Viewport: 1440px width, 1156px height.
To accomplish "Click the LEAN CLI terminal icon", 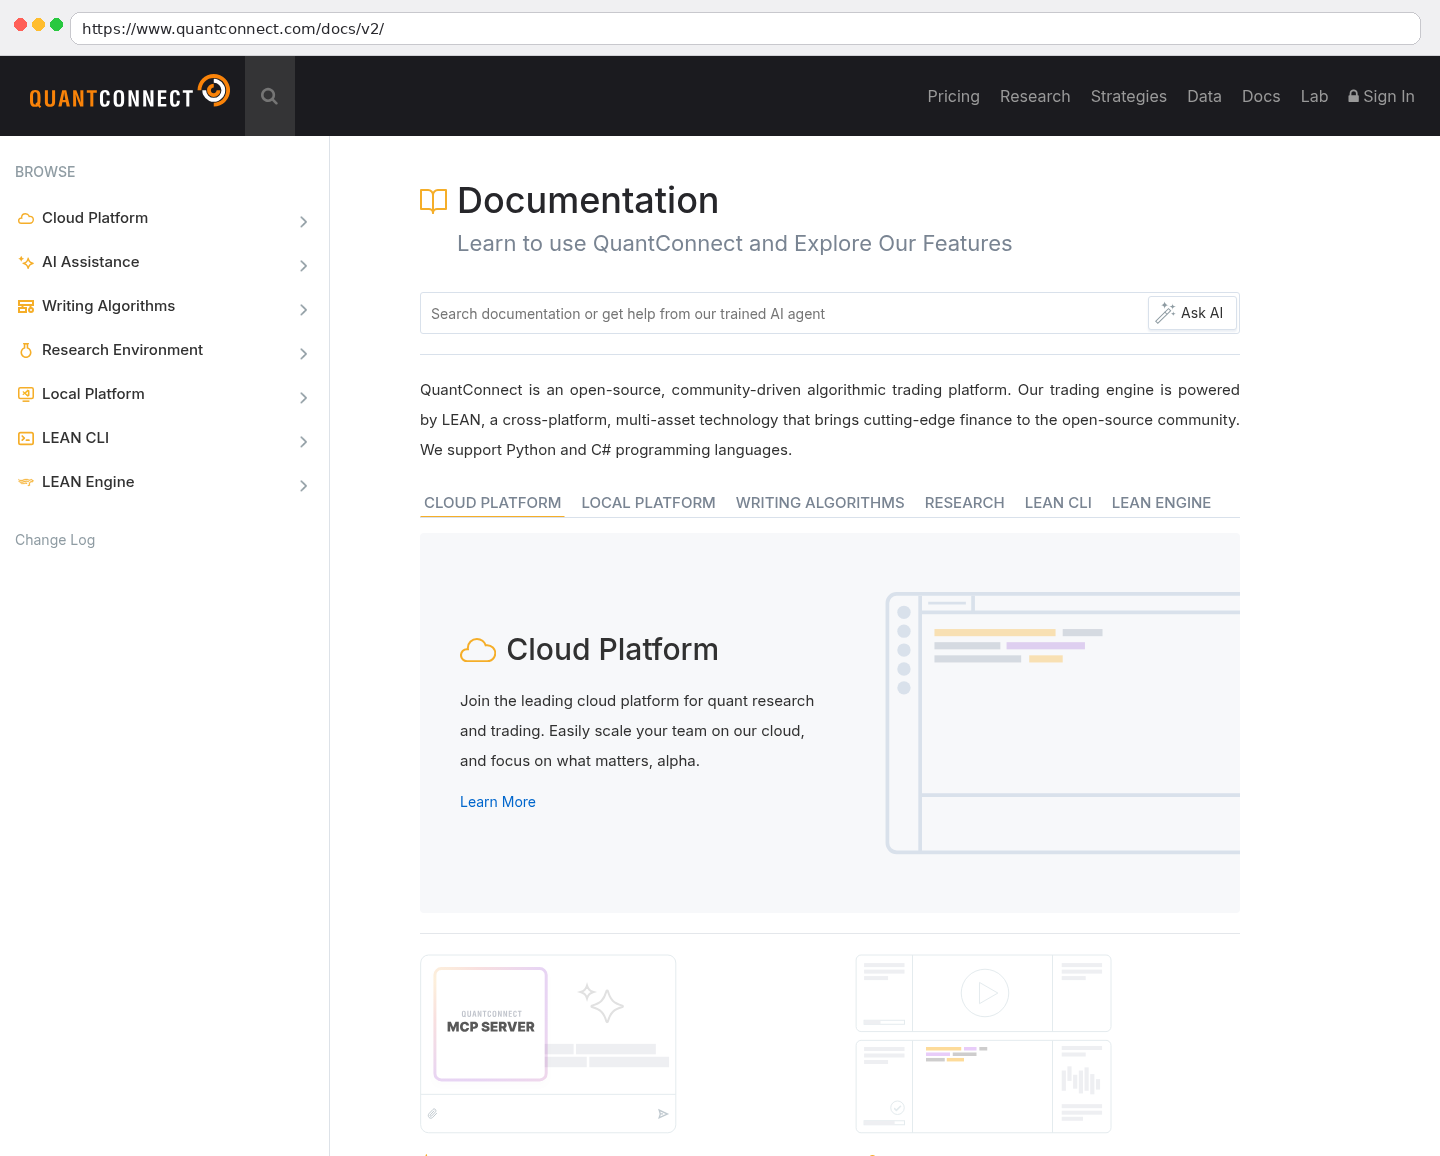I will point(26,438).
